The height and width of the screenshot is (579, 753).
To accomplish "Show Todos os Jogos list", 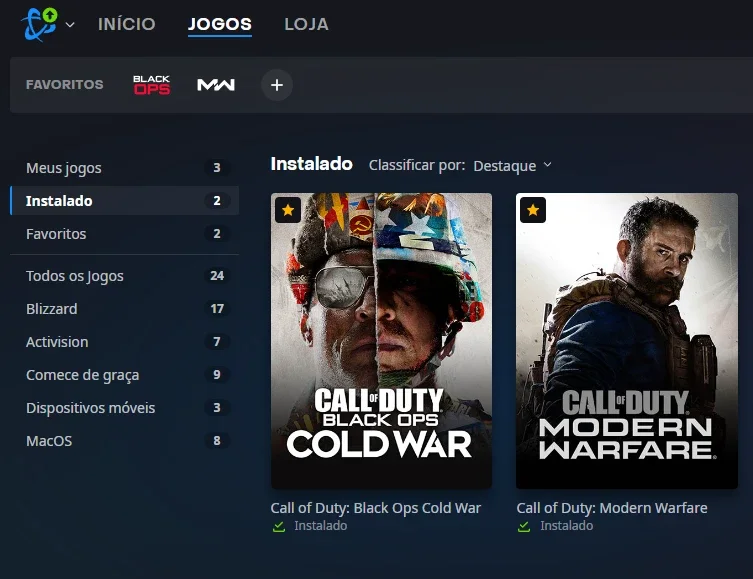I will pos(124,276).
